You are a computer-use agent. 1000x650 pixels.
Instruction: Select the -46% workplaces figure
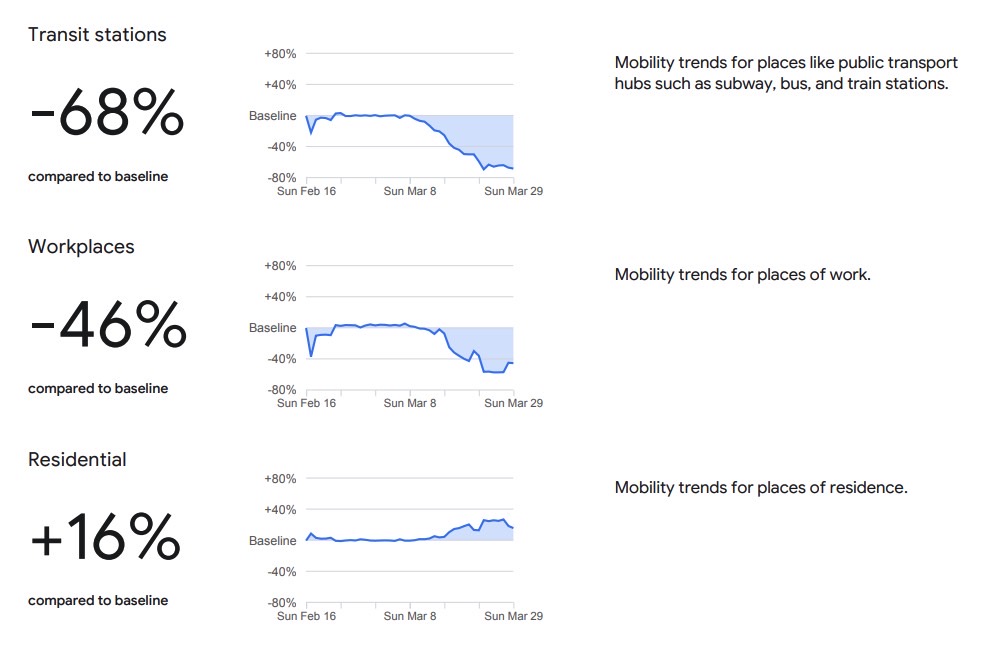108,324
